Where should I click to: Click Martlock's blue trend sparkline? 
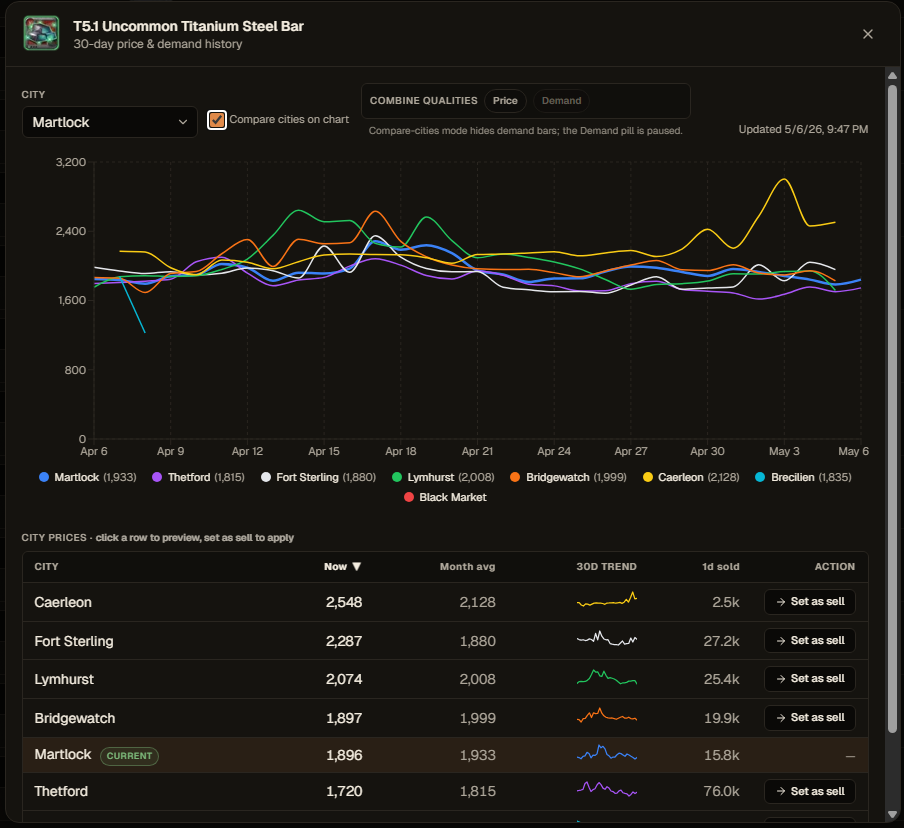(607, 753)
